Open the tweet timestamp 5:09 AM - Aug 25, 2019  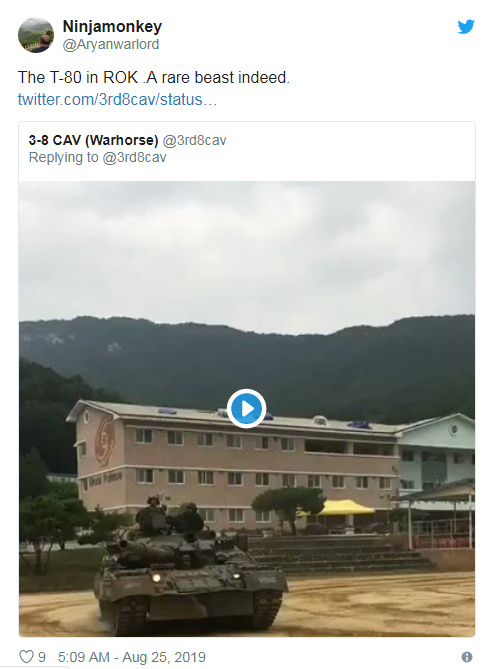click(x=132, y=657)
